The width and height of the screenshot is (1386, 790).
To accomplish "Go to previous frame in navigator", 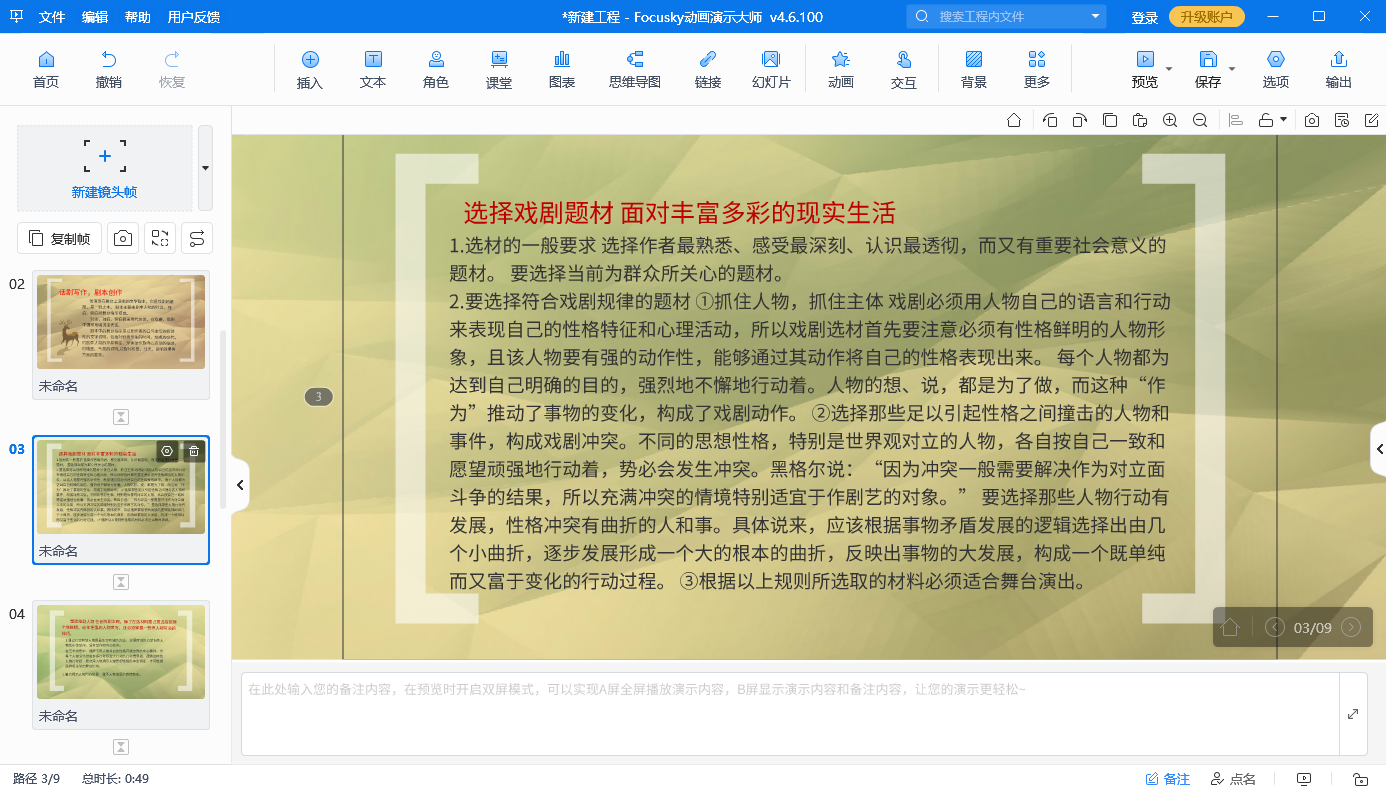I will (x=1275, y=628).
